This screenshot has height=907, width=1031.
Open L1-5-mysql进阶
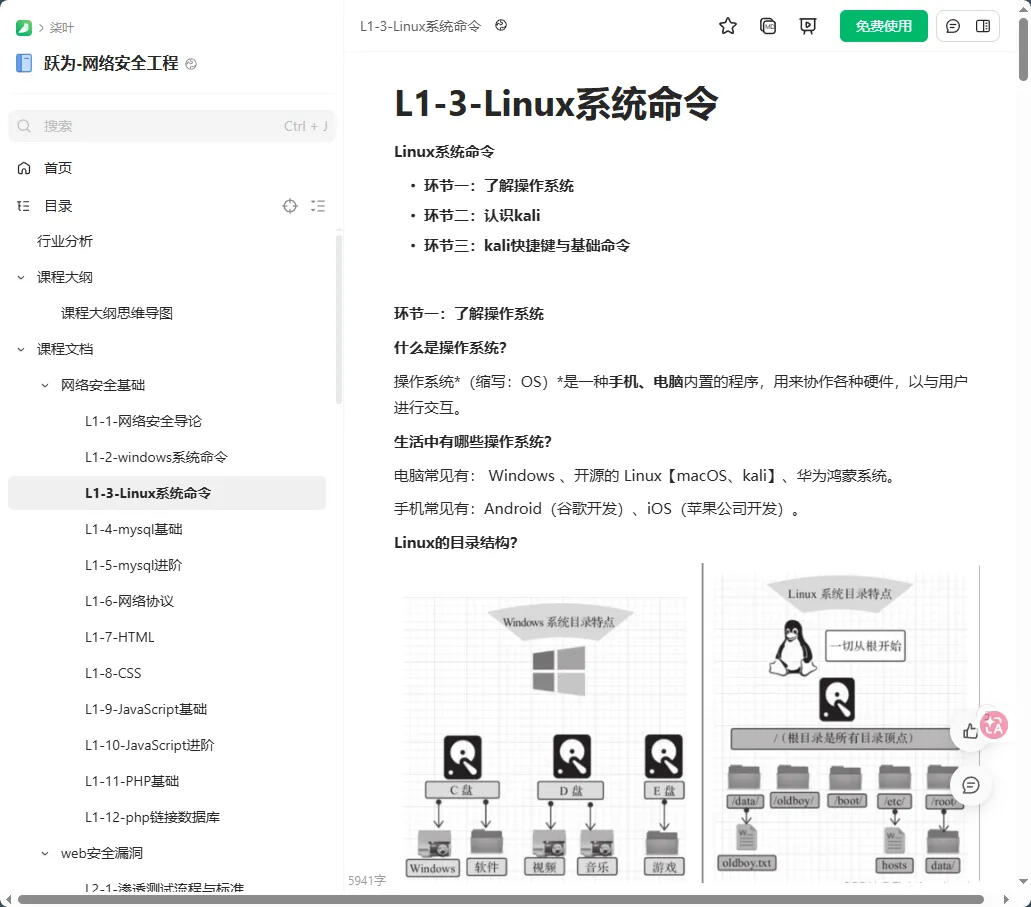(133, 565)
